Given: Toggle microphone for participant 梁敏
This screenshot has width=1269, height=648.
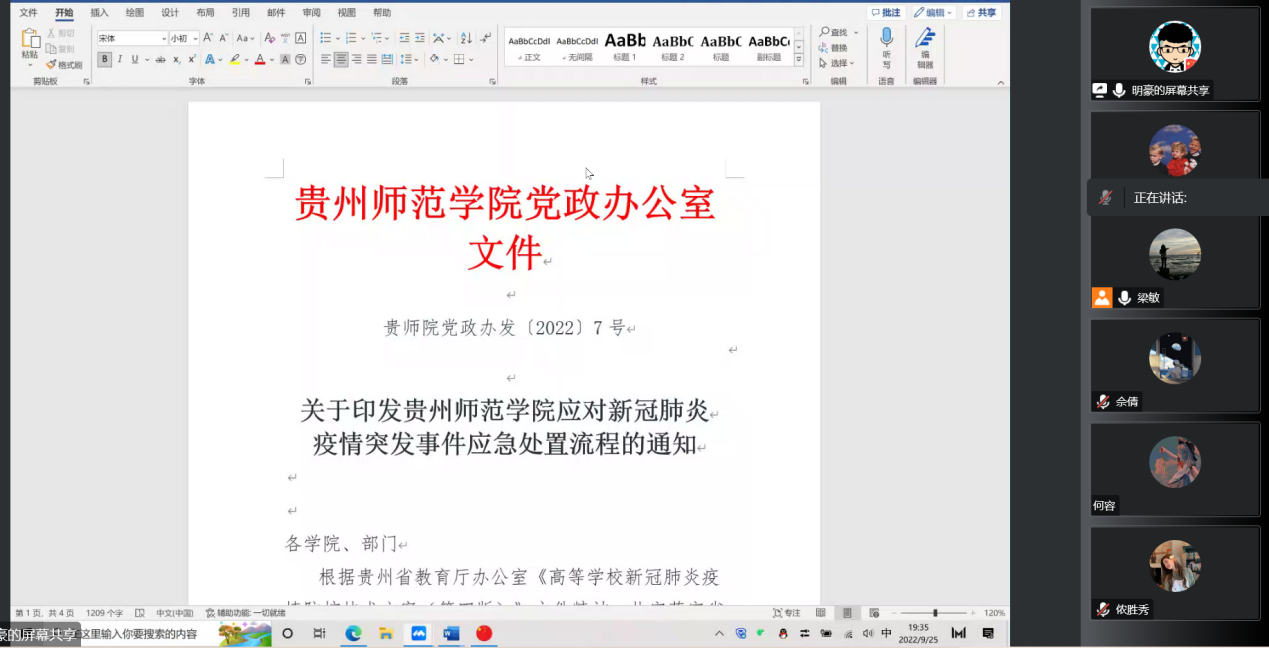Looking at the screenshot, I should (x=1124, y=298).
